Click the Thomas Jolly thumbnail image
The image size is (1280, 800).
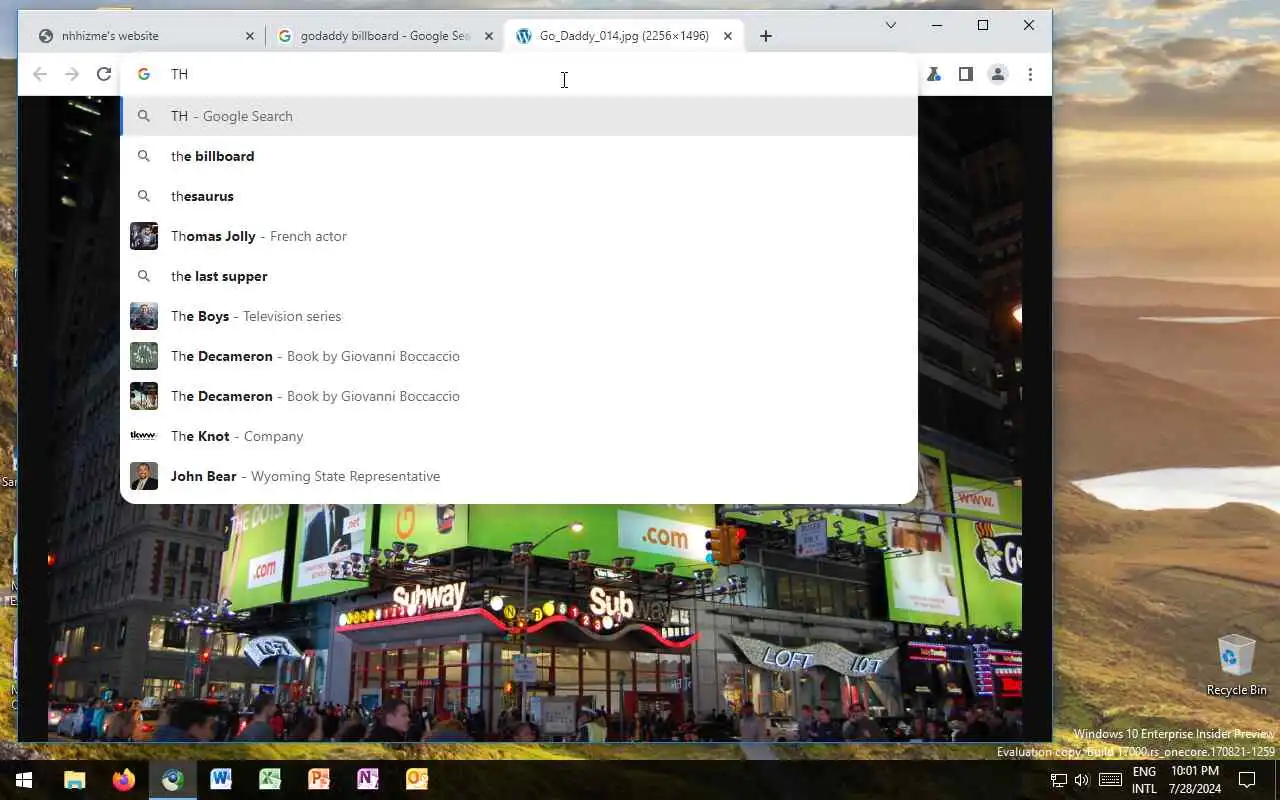[x=144, y=236]
